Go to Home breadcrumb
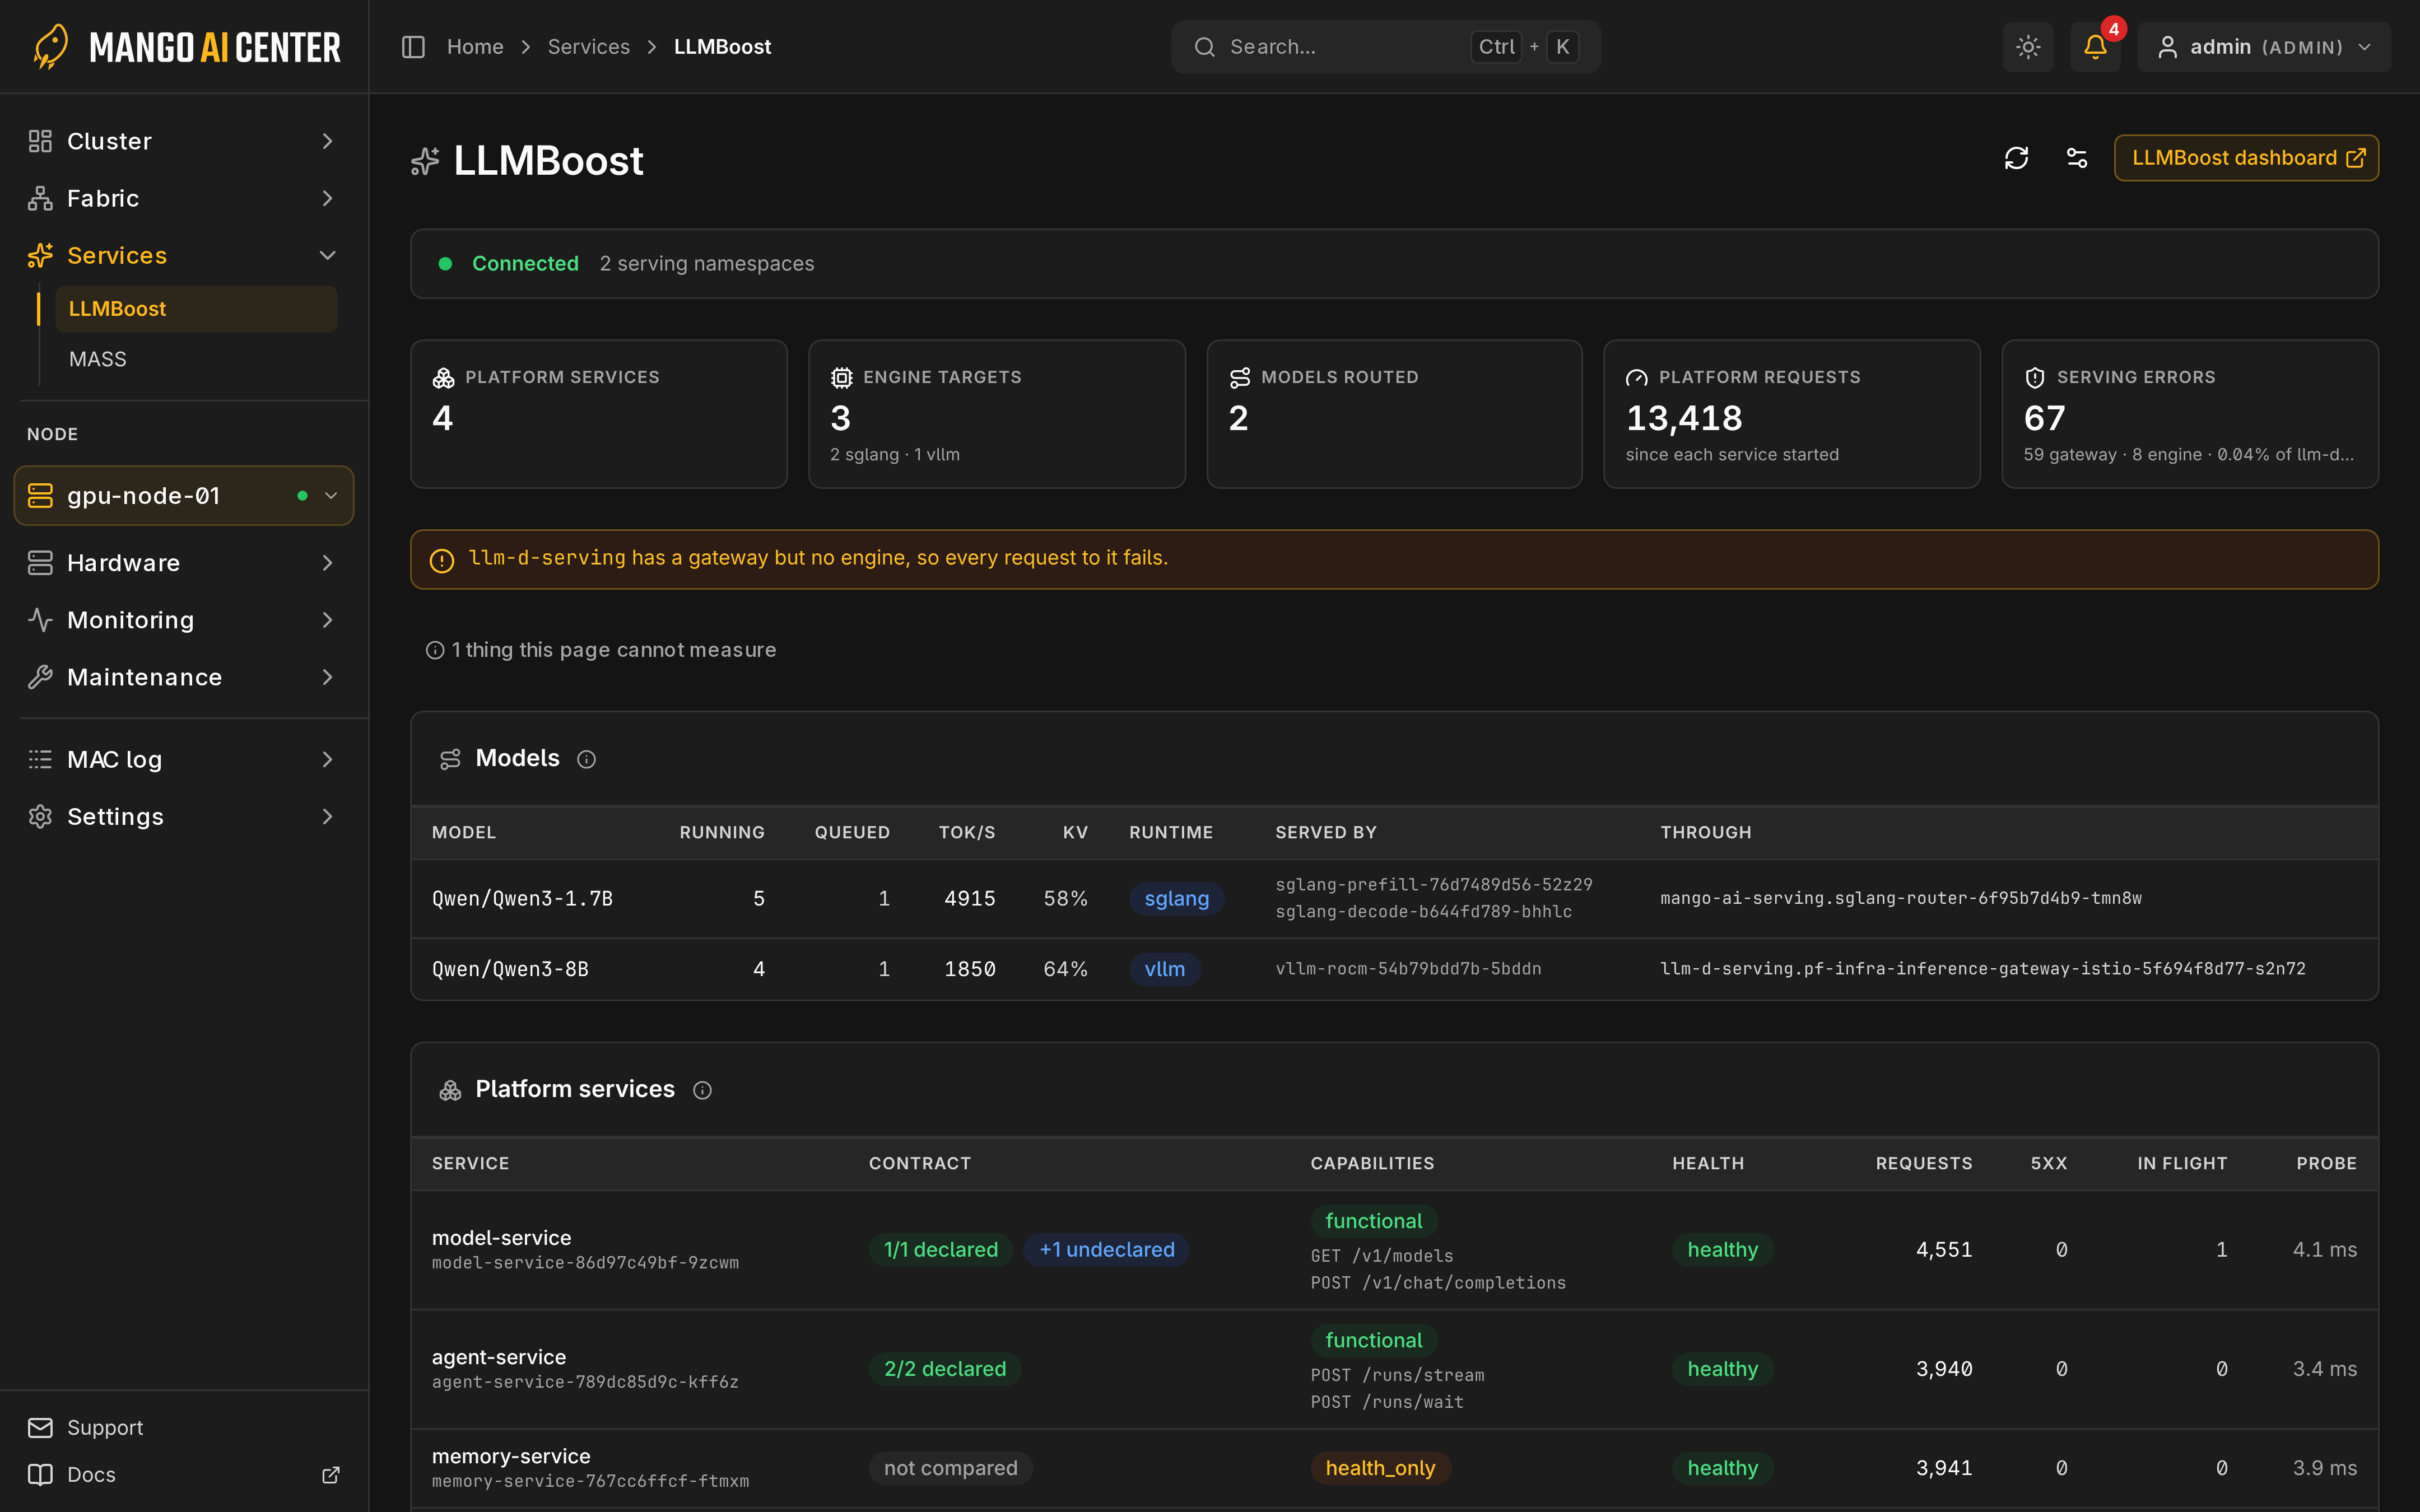 tap(475, 47)
